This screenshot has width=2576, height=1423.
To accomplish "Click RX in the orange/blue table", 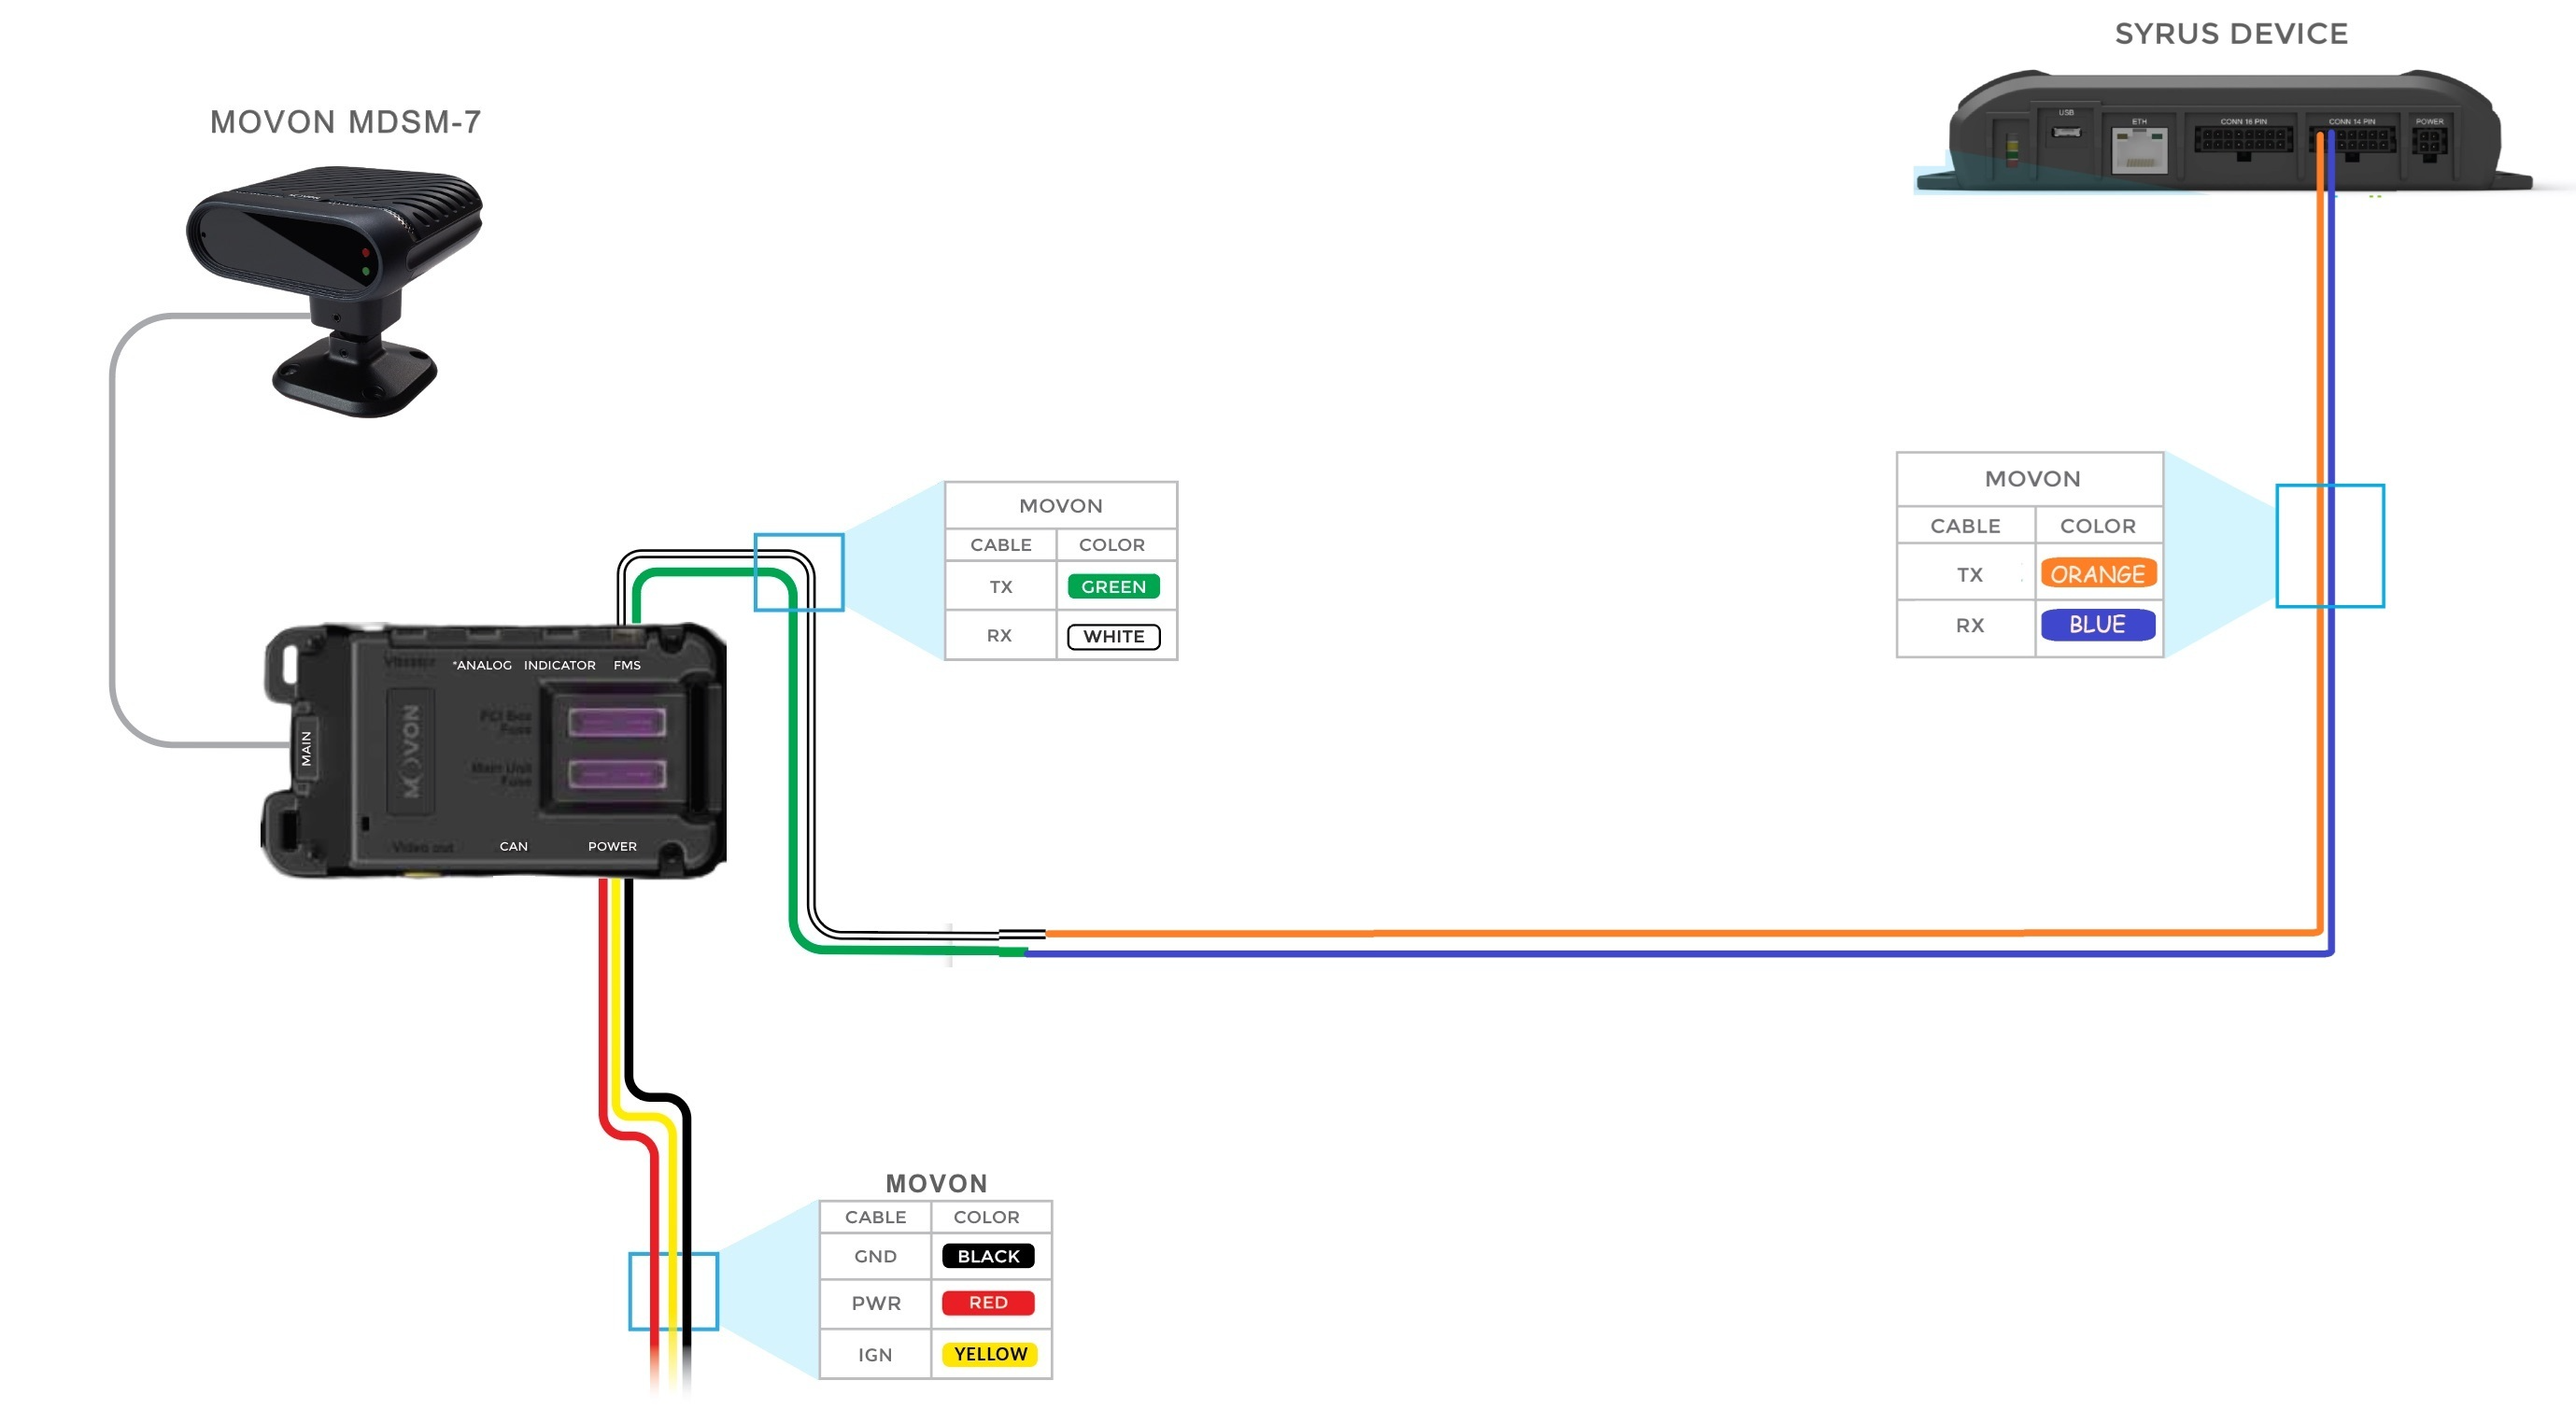I will pyautogui.click(x=1969, y=625).
